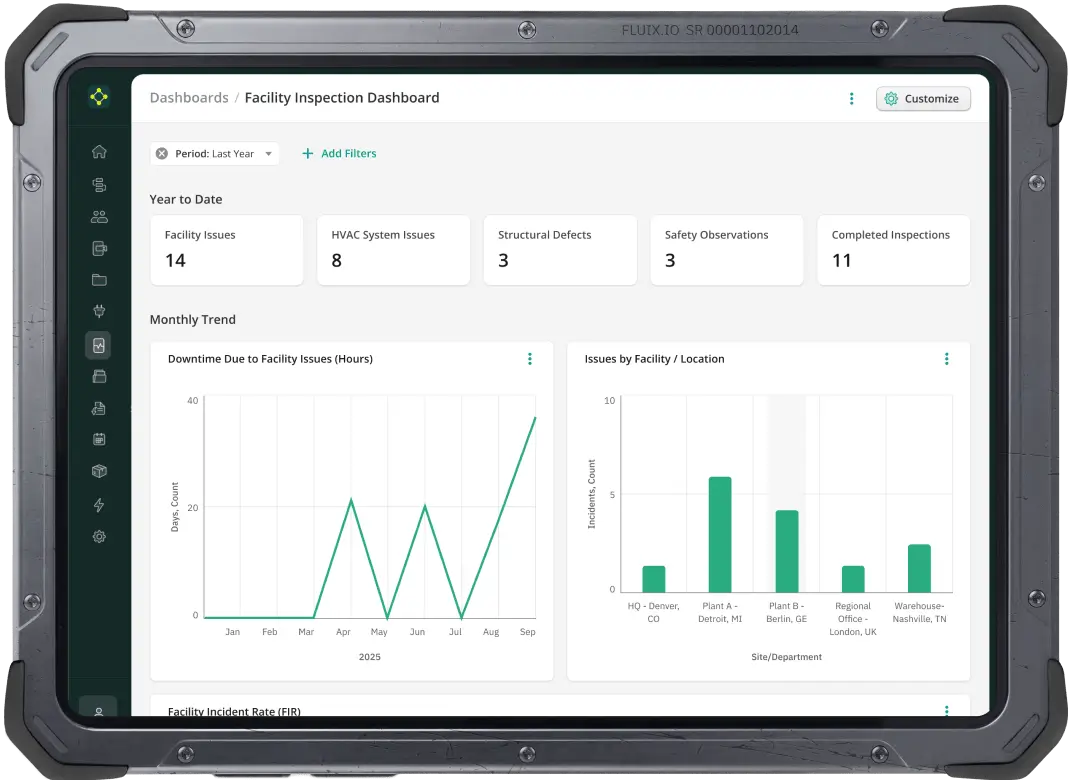1070x780 pixels.
Task: Open the team members icon in sidebar
Action: pyautogui.click(x=99, y=216)
